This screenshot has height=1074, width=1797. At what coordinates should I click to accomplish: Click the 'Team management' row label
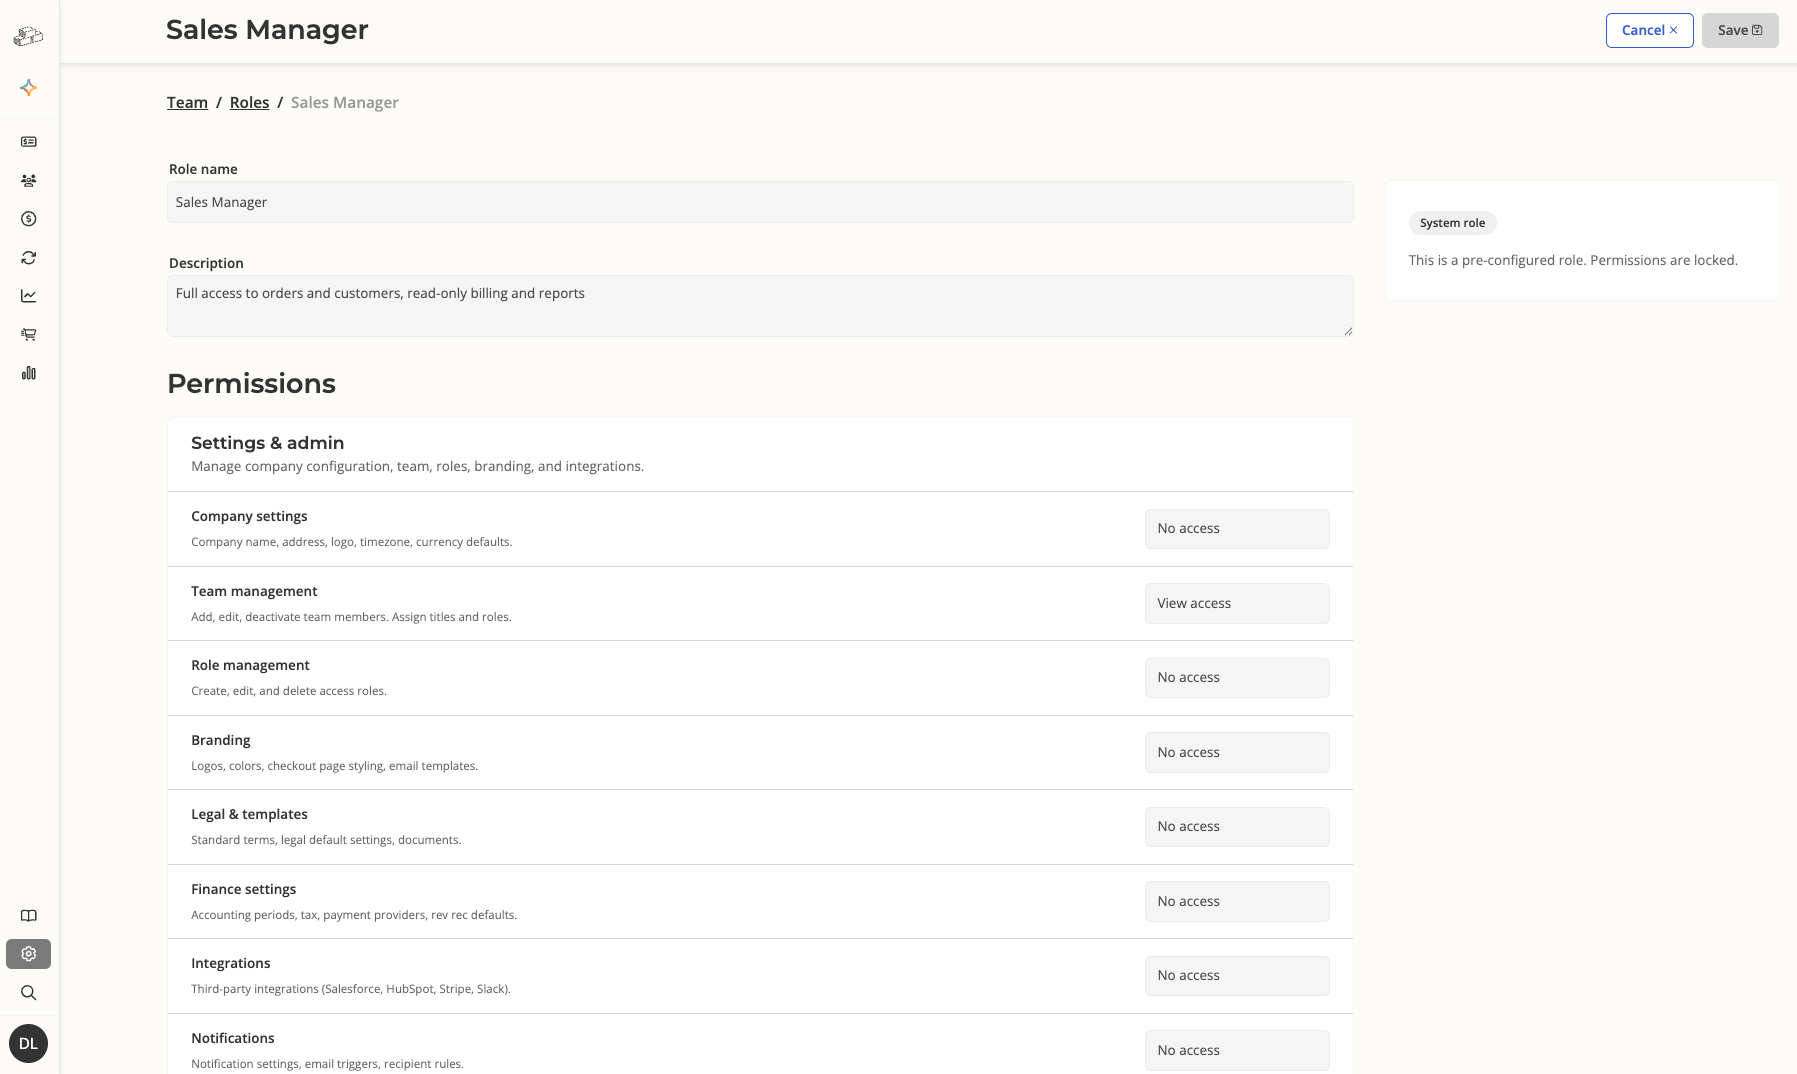[254, 591]
